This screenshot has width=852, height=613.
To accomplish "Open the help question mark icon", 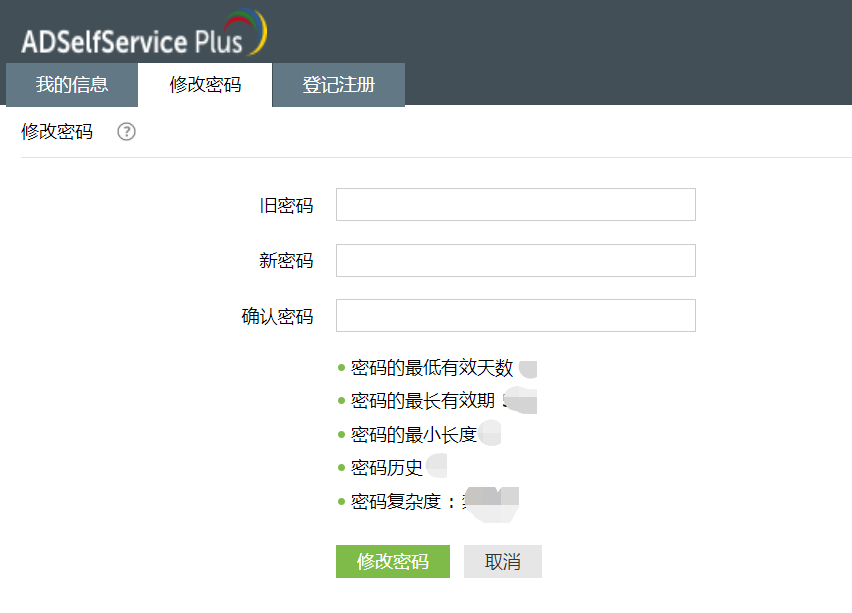I will pos(126,132).
